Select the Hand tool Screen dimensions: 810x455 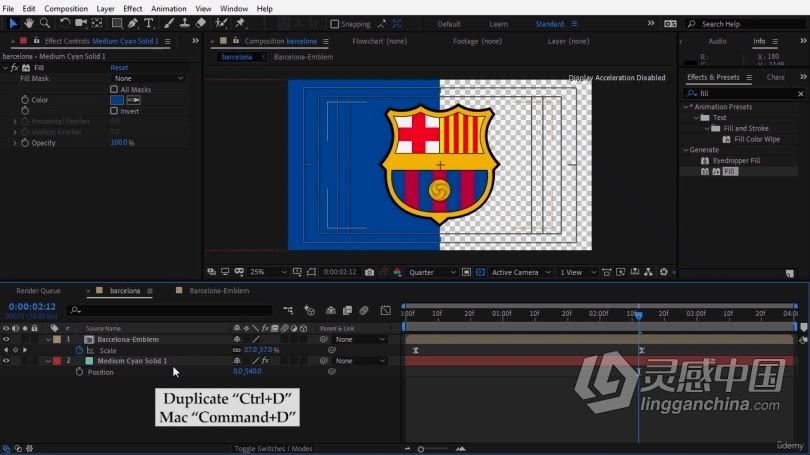pyautogui.click(x=29, y=23)
